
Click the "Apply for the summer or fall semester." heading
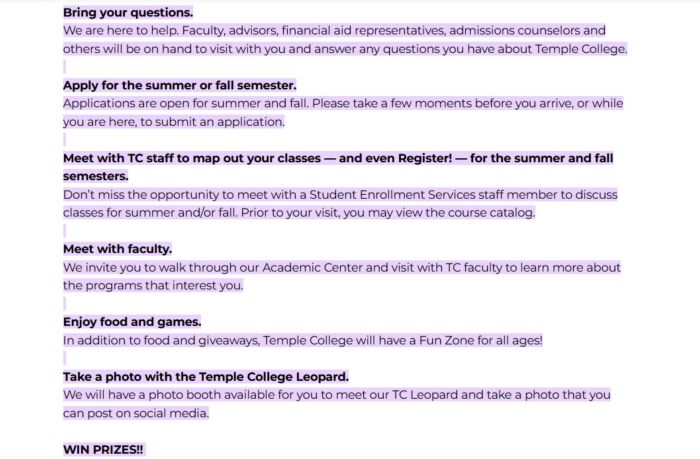179,85
